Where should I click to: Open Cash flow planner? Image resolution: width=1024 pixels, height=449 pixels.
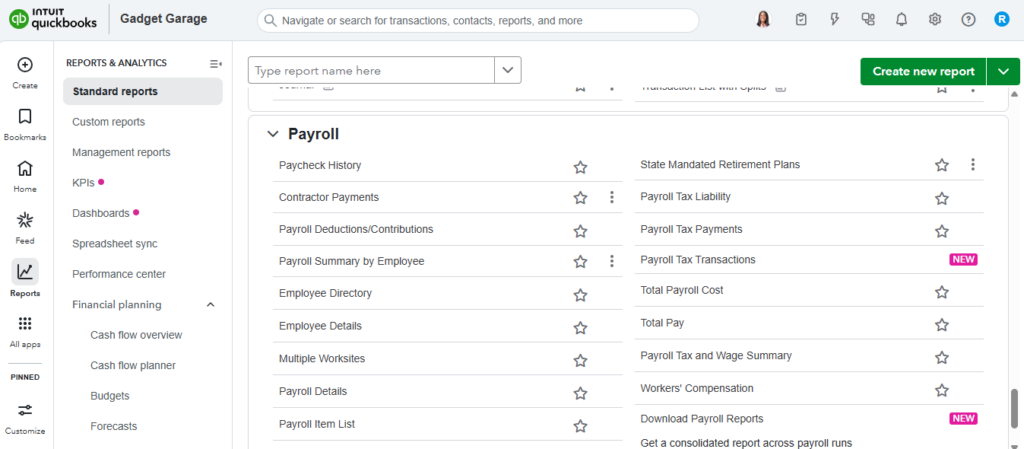tap(133, 365)
